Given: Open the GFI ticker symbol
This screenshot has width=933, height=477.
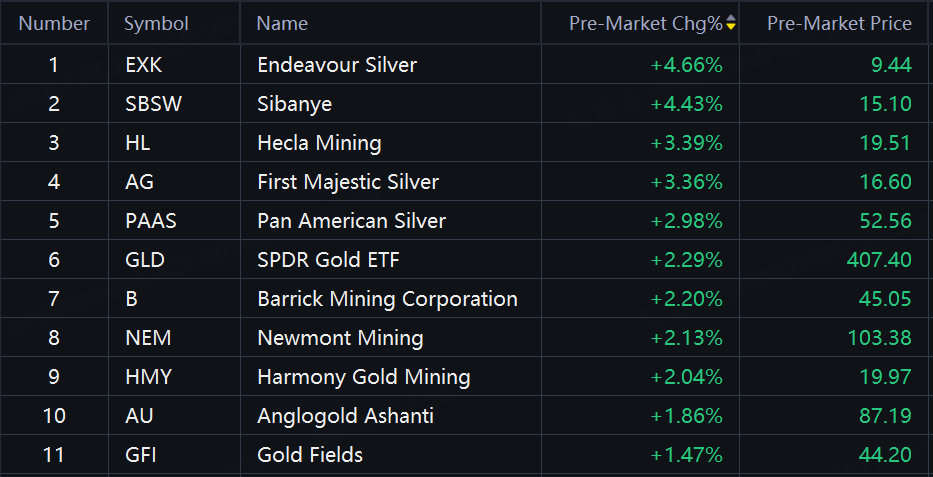Looking at the screenshot, I should coord(141,455).
